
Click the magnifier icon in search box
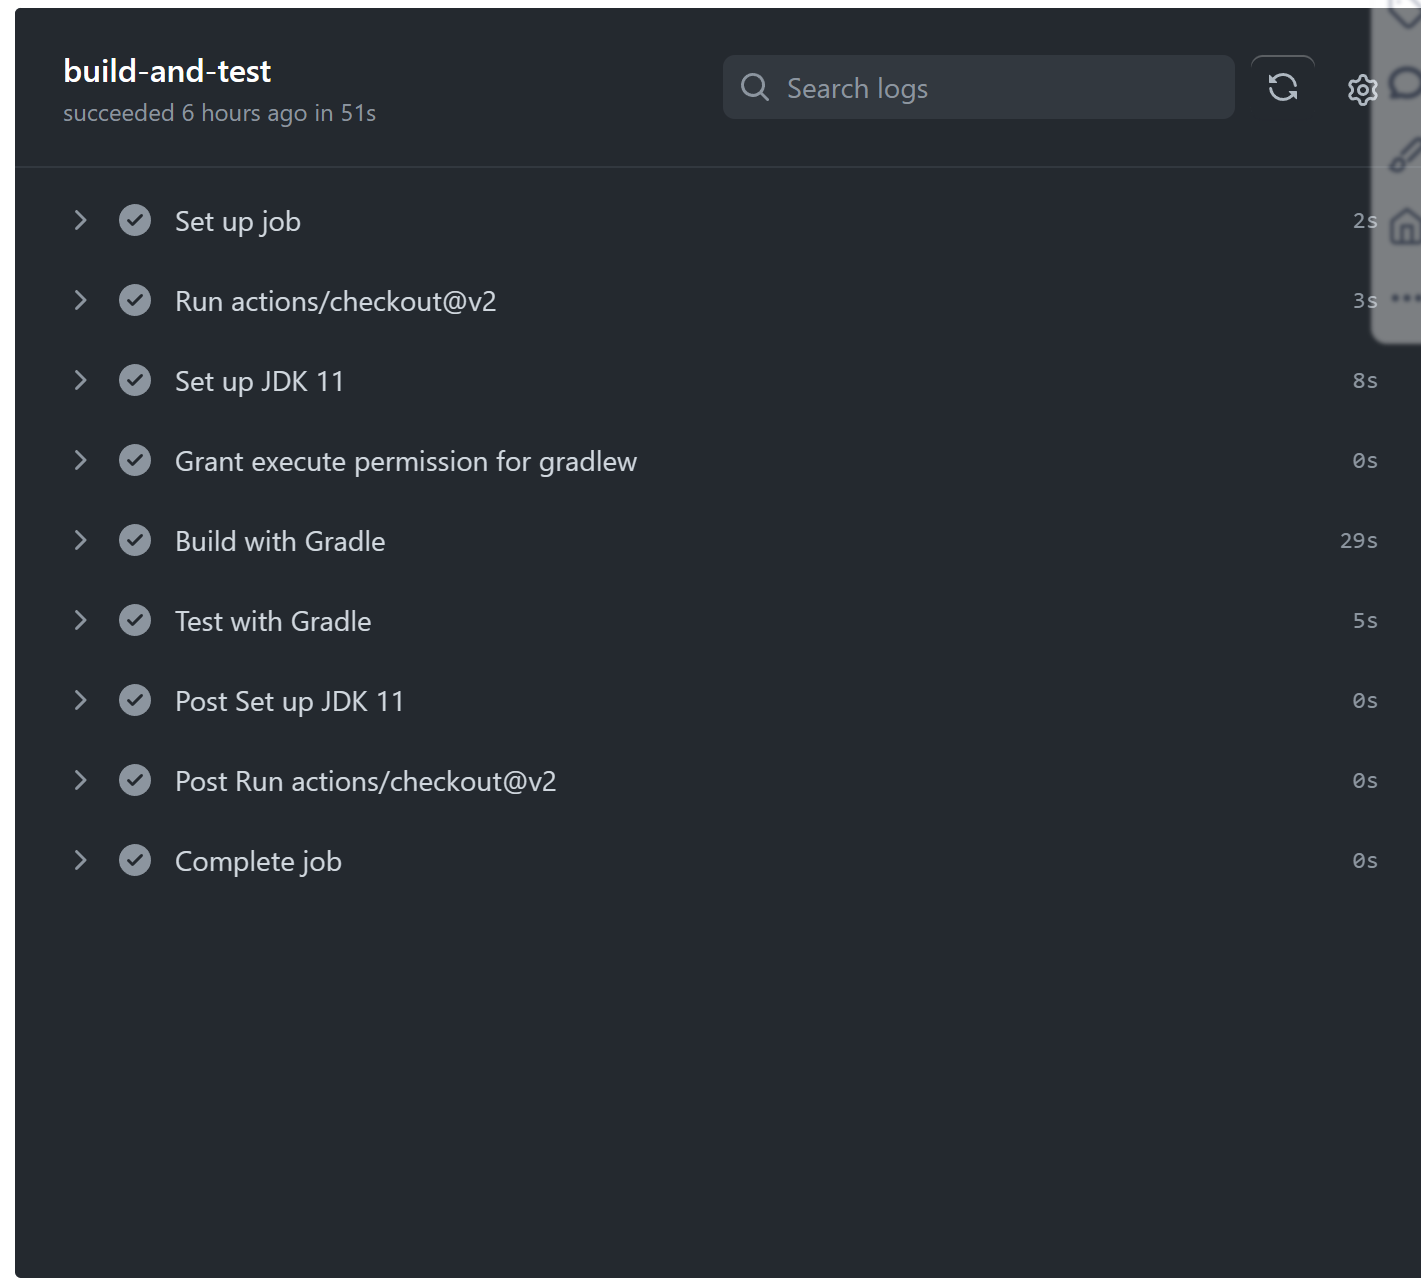pos(755,88)
